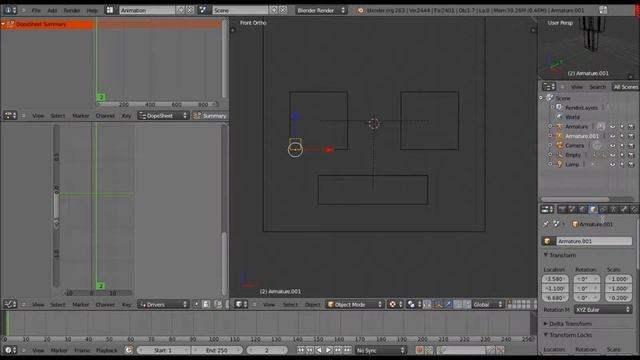Open the Playback menu in timeline
The image size is (640, 360).
[107, 350]
